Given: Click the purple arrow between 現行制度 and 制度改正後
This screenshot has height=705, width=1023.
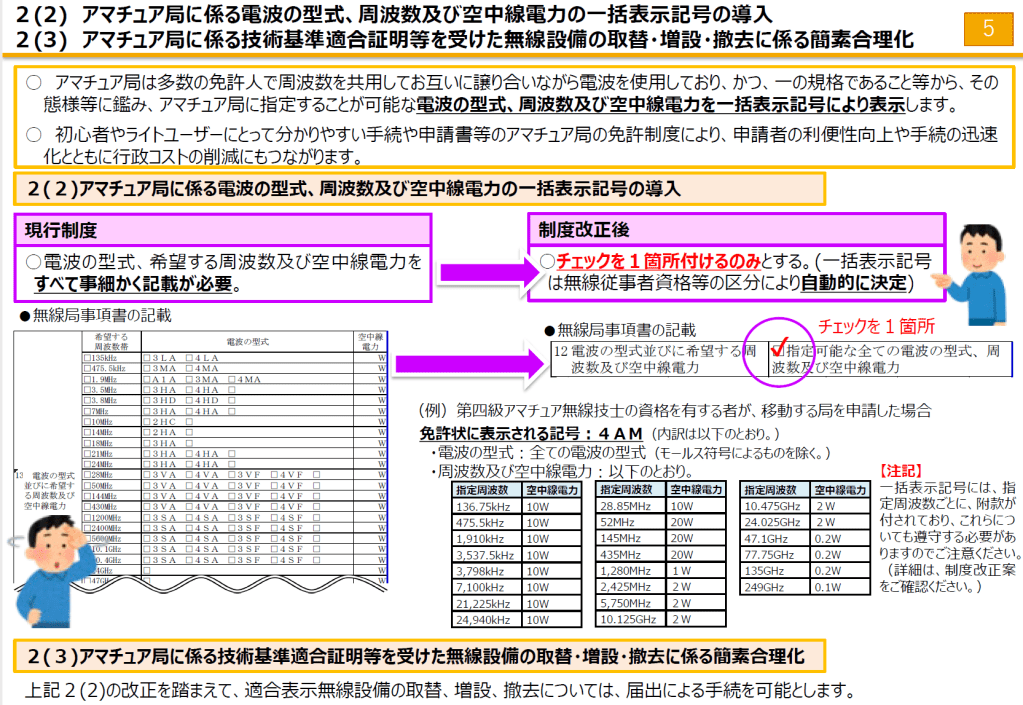Looking at the screenshot, I should pos(479,270).
